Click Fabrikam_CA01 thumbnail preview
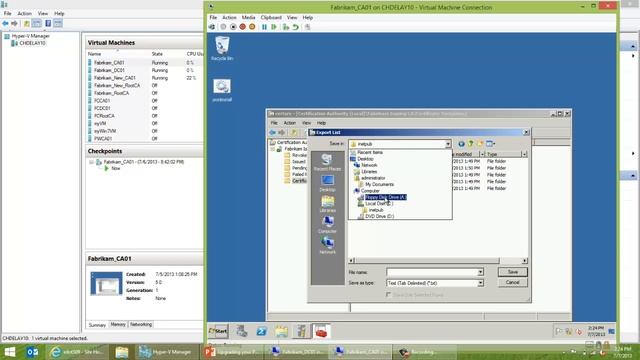Viewport: 640px width, 360px height. pos(106,283)
